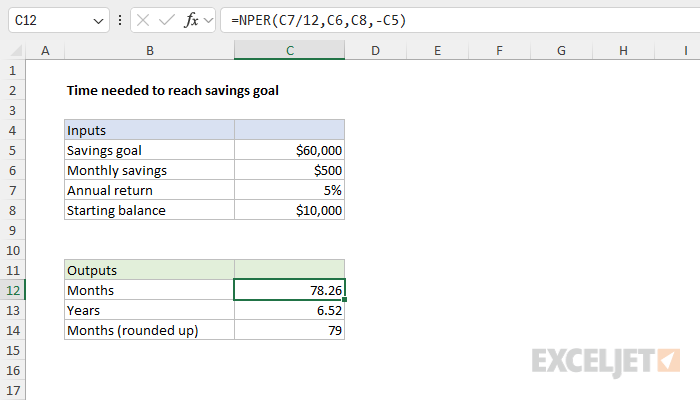The height and width of the screenshot is (400, 700).
Task: Click the fill handle on cell C12
Action: click(x=345, y=300)
